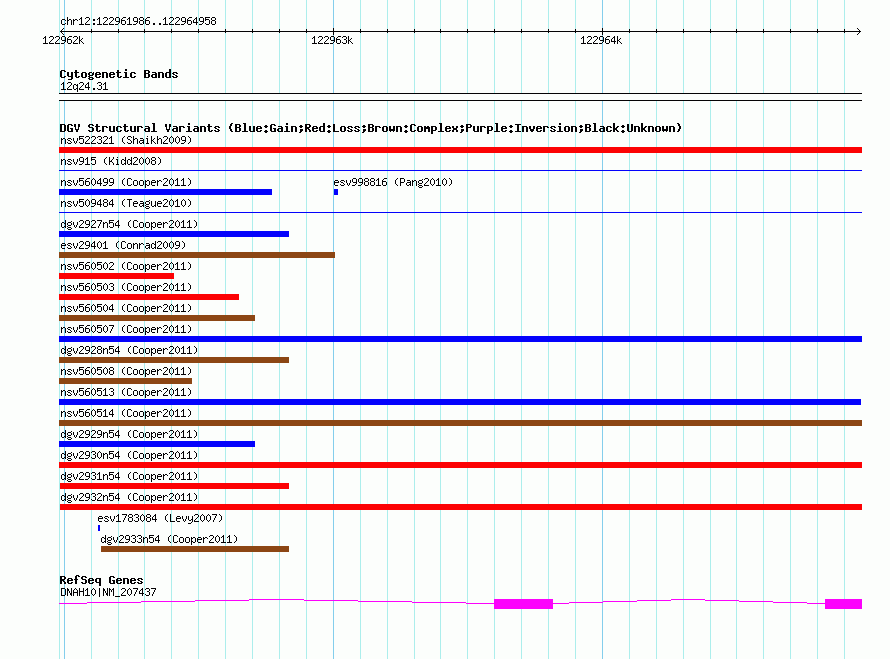Select the brown dgv2933n54 complex bar
This screenshot has width=890, height=659.
tap(195, 549)
